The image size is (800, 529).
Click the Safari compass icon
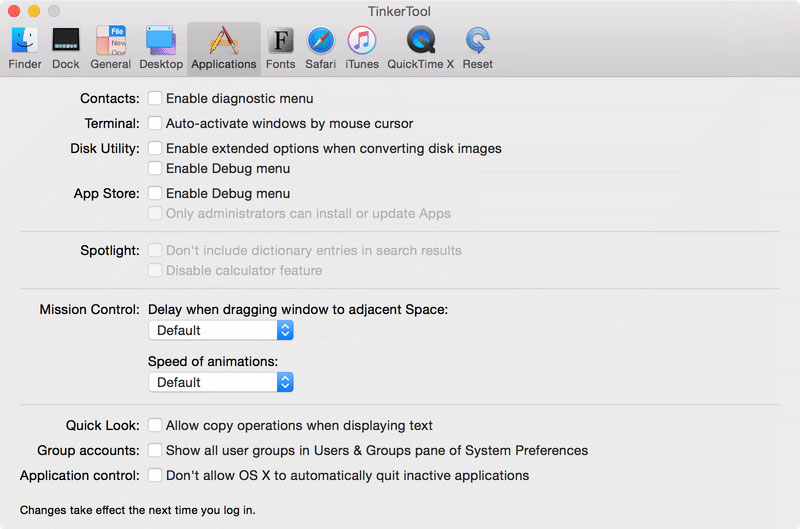320,41
